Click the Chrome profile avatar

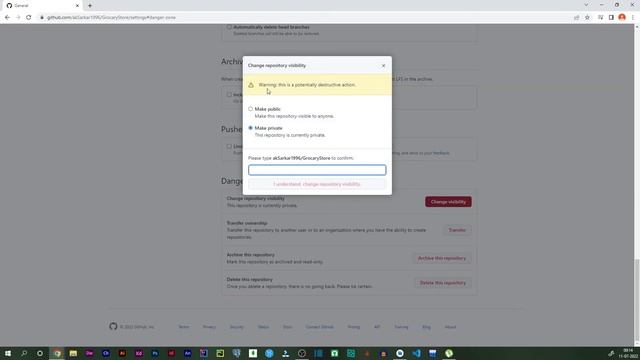coord(622,18)
